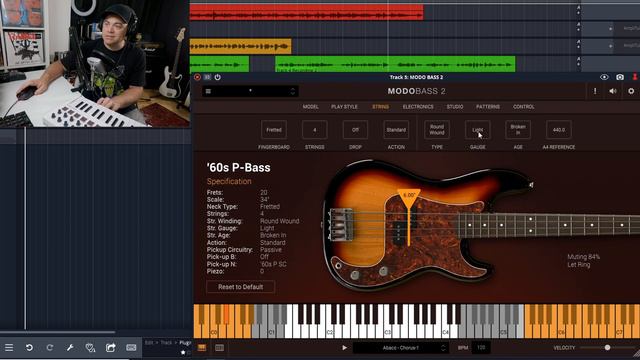Image resolution: width=640 pixels, height=360 pixels.
Task: Open the Abacc - Chorus1 pattern dropdown
Action: click(400, 348)
